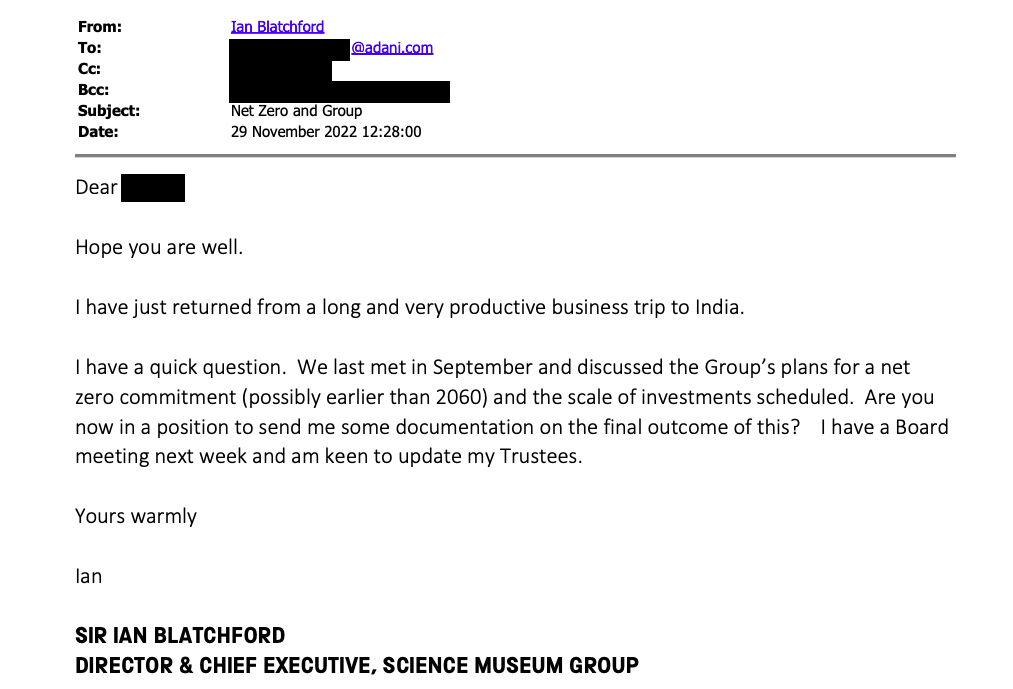Click the redacted name after "Dear"

click(x=153, y=188)
